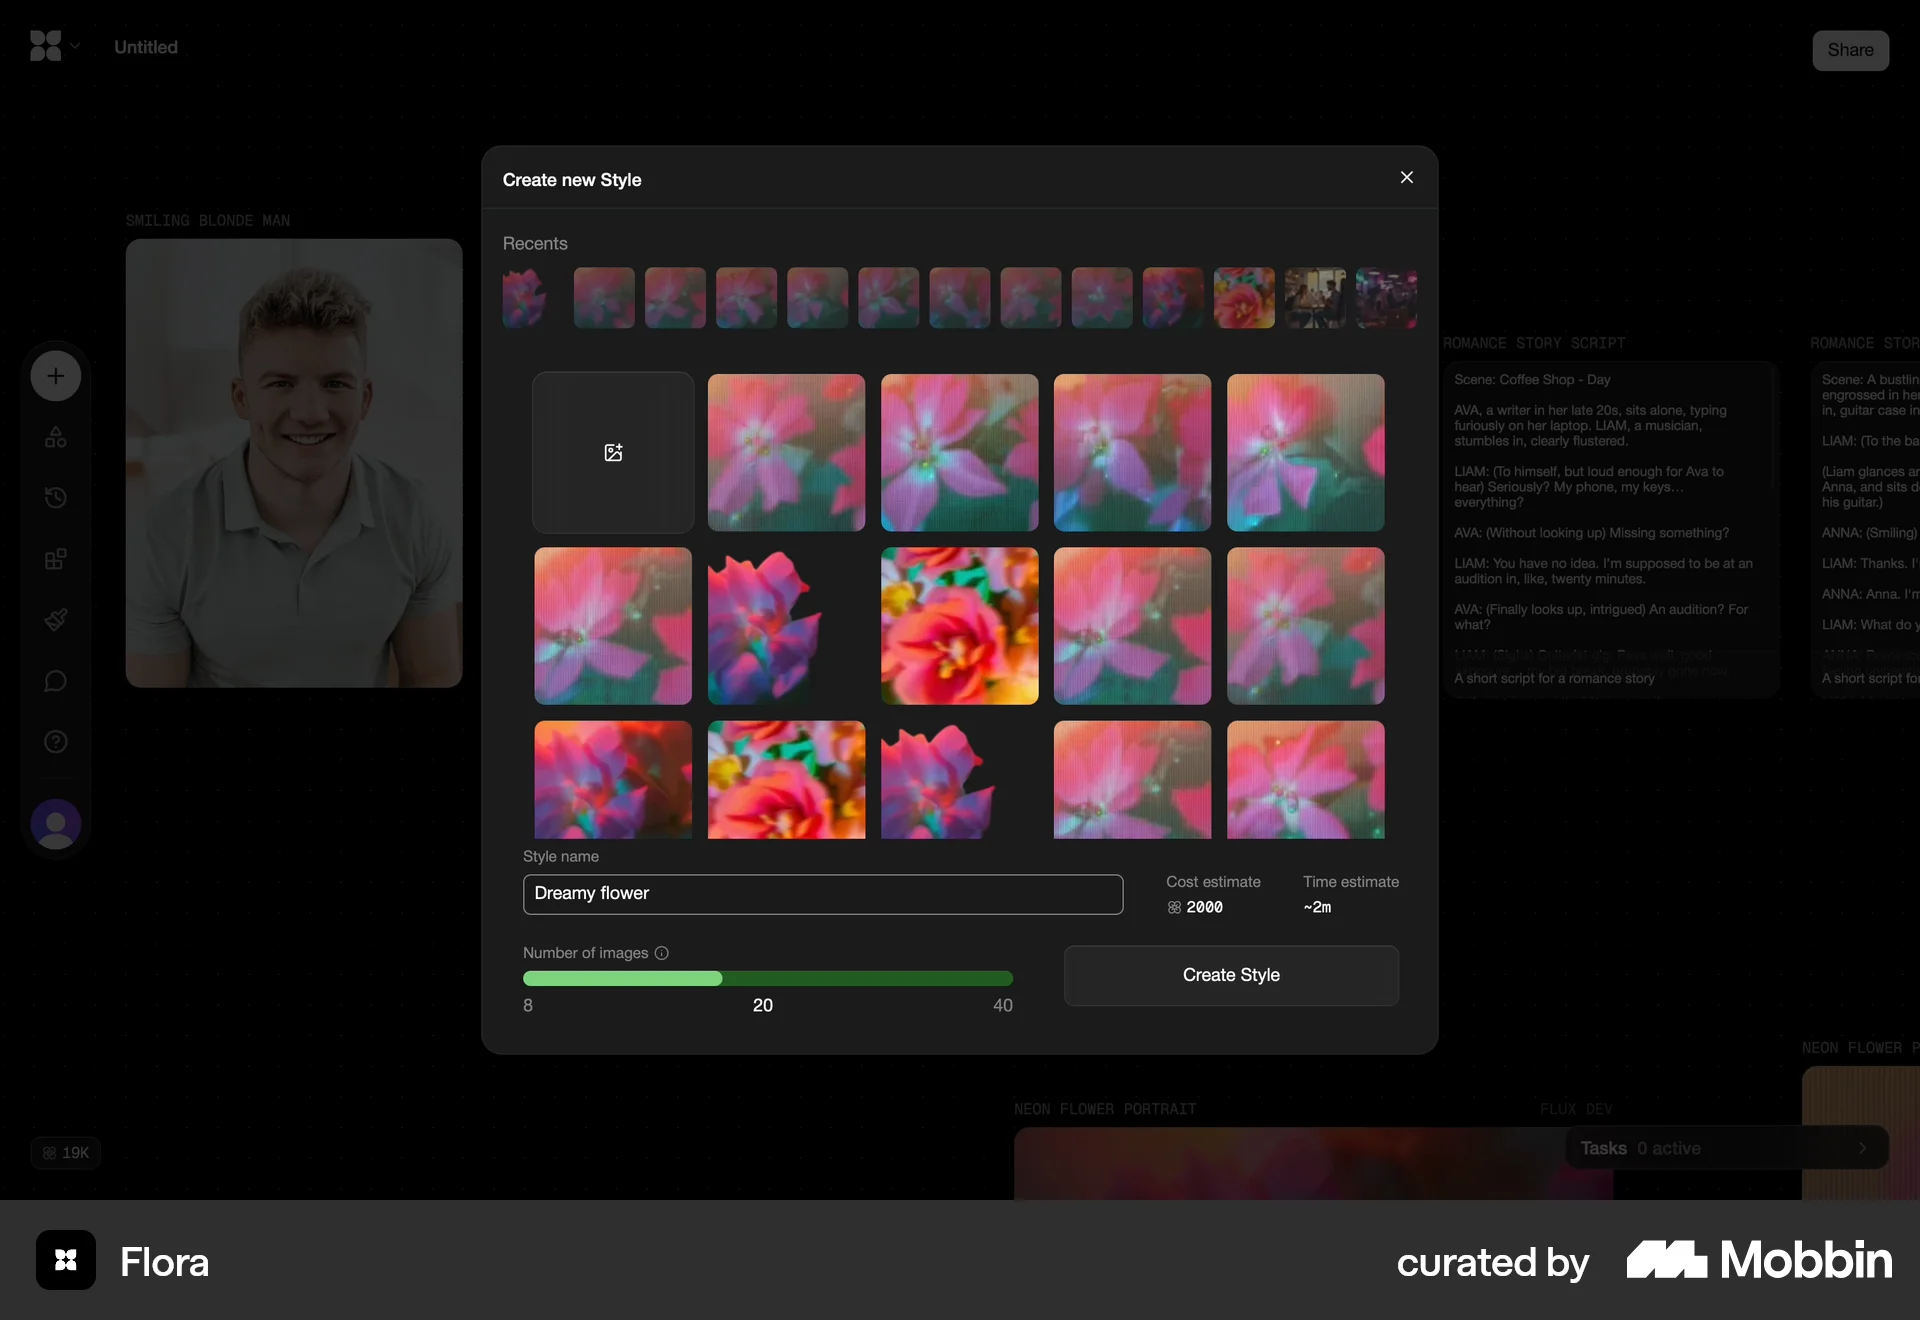The height and width of the screenshot is (1320, 1920).
Task: Expand the Tasks panel chevron
Action: coord(1862,1148)
